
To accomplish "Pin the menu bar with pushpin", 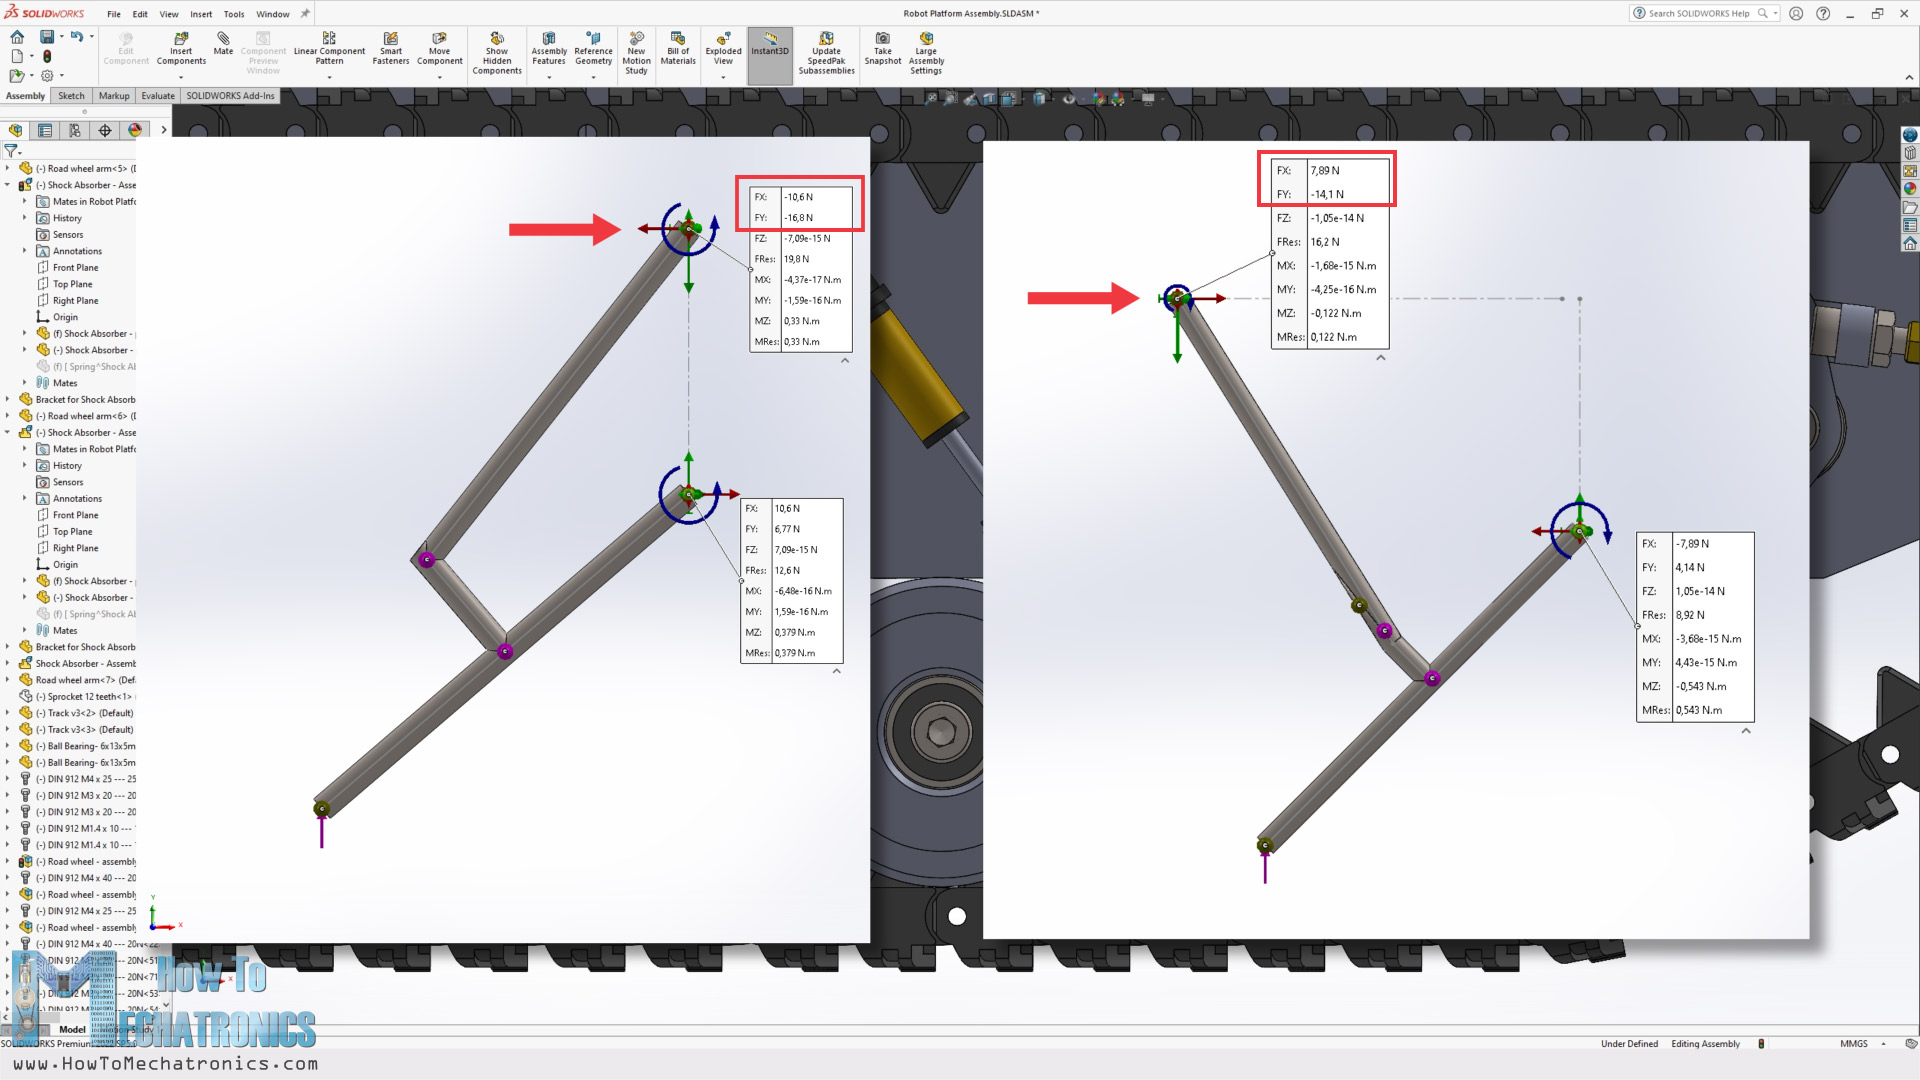I will point(305,14).
